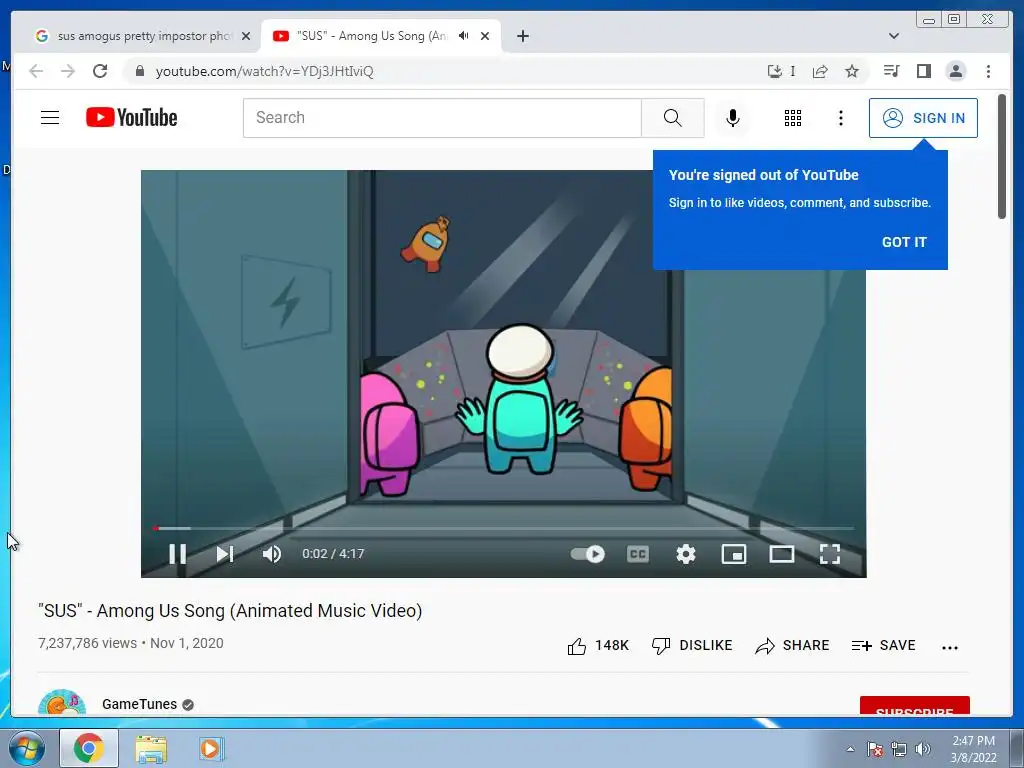Go forward in browser history

point(68,71)
